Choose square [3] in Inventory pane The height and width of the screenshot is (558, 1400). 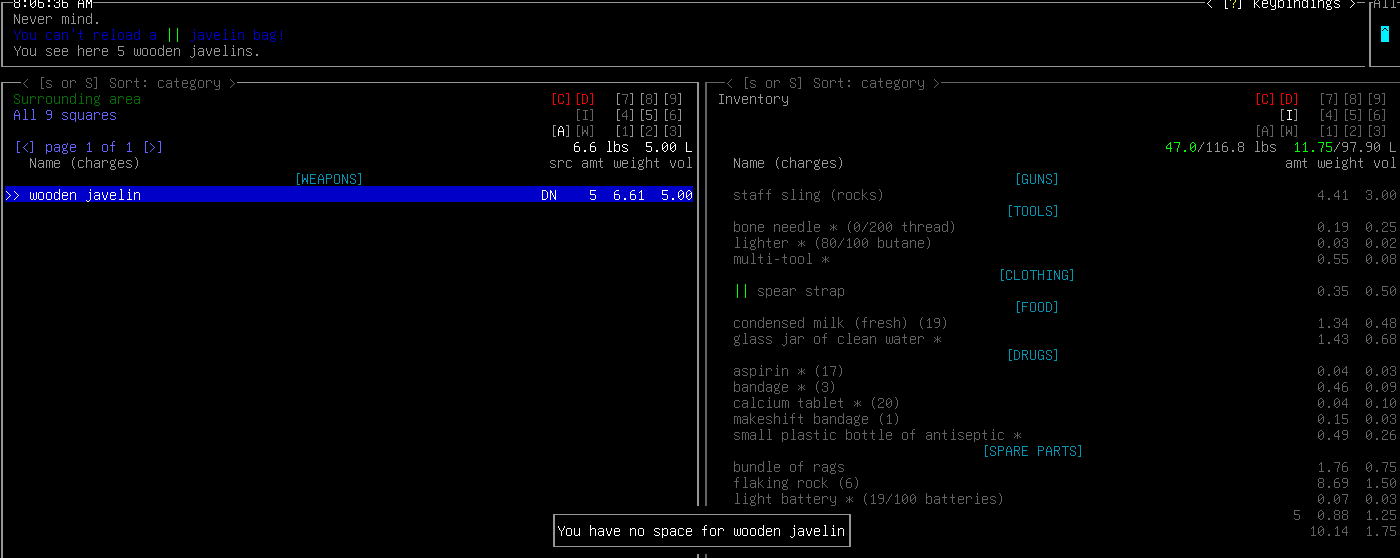(1377, 131)
